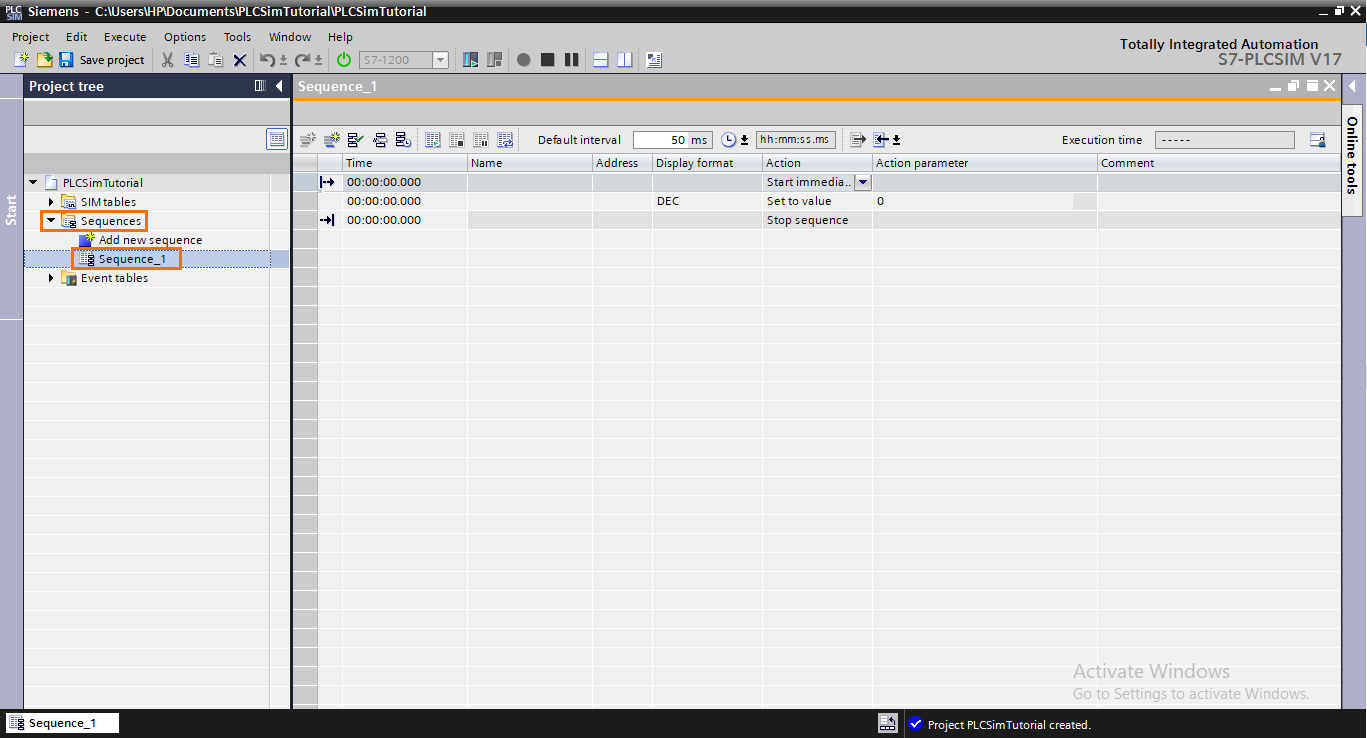Expand the Event tables folder
Screen dimensions: 1367x738
[51, 278]
